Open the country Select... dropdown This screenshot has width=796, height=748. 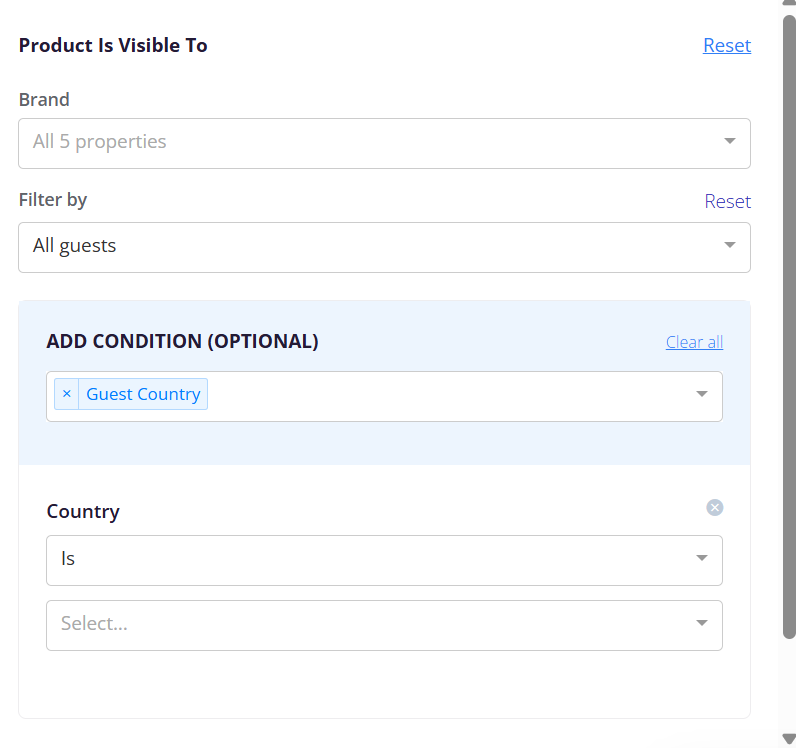coord(384,626)
